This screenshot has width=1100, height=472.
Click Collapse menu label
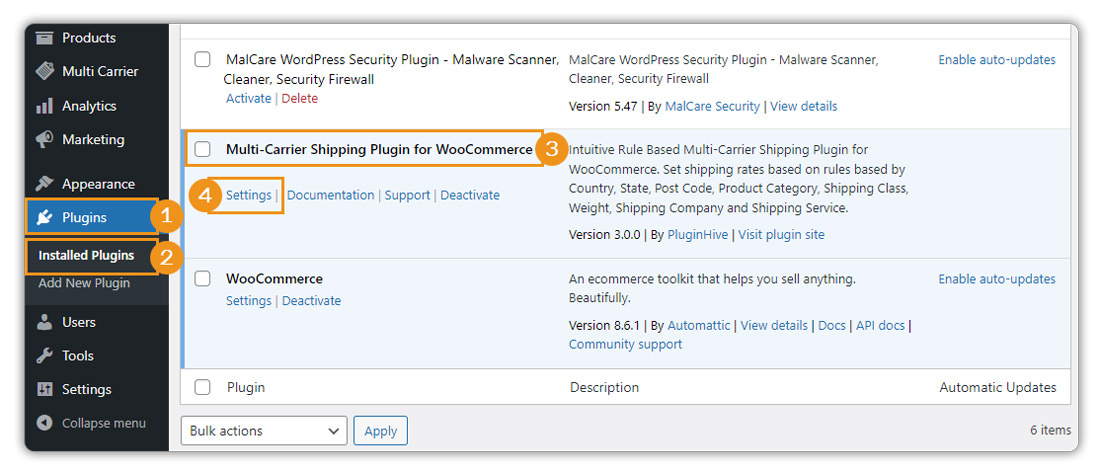pyautogui.click(x=104, y=423)
